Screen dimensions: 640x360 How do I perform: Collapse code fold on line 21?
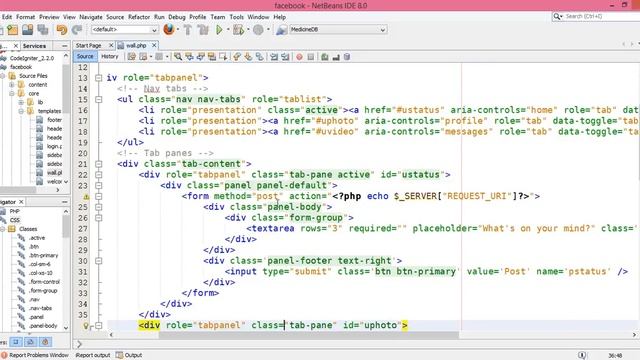pos(98,164)
